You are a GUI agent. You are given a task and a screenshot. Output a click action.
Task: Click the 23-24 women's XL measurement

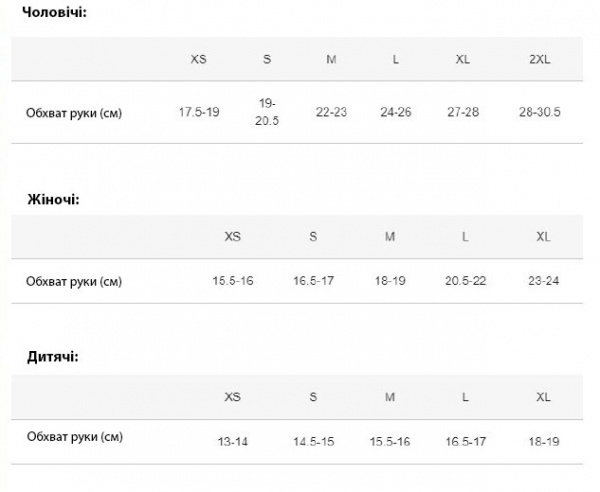click(x=543, y=281)
